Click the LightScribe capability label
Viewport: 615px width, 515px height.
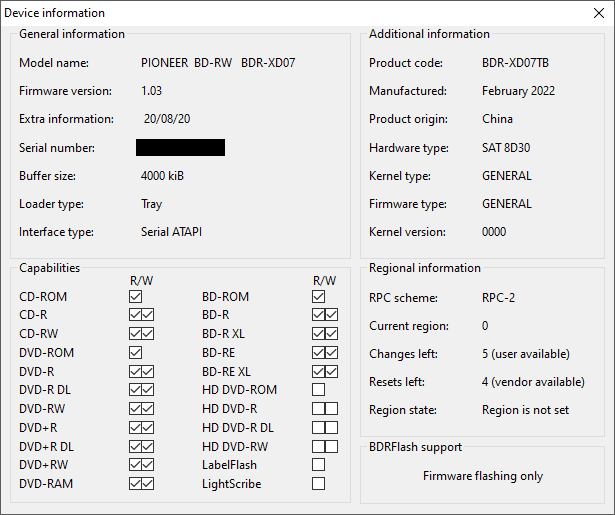tap(231, 484)
